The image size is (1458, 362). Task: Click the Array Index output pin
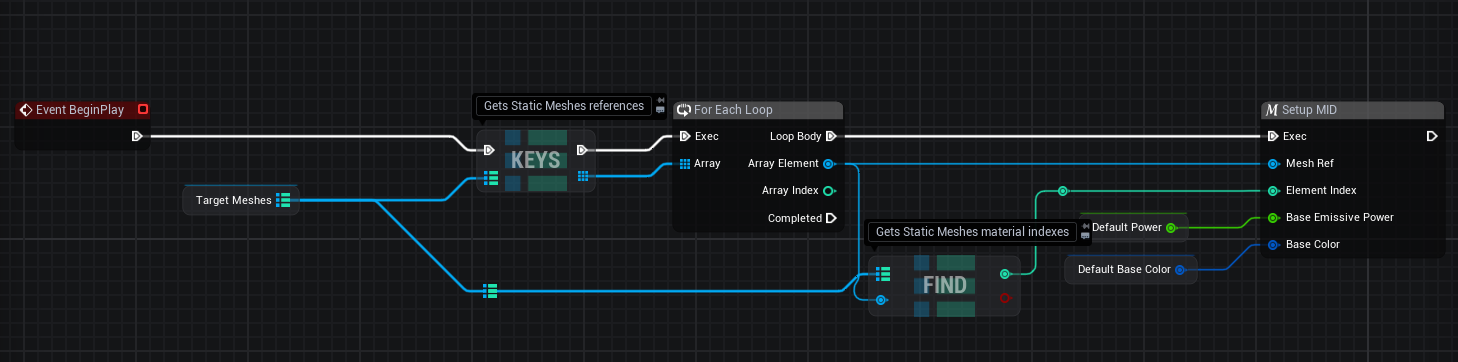828,190
